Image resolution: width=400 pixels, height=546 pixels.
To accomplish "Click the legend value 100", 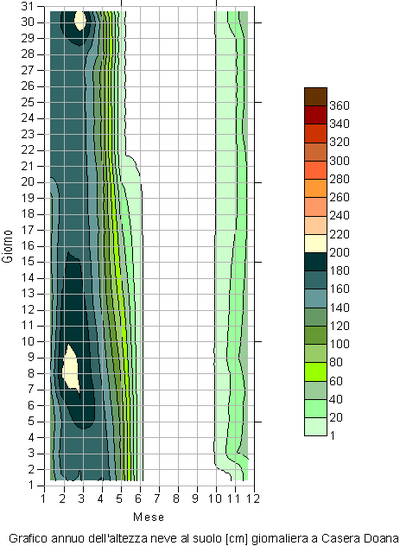I will 339,344.
